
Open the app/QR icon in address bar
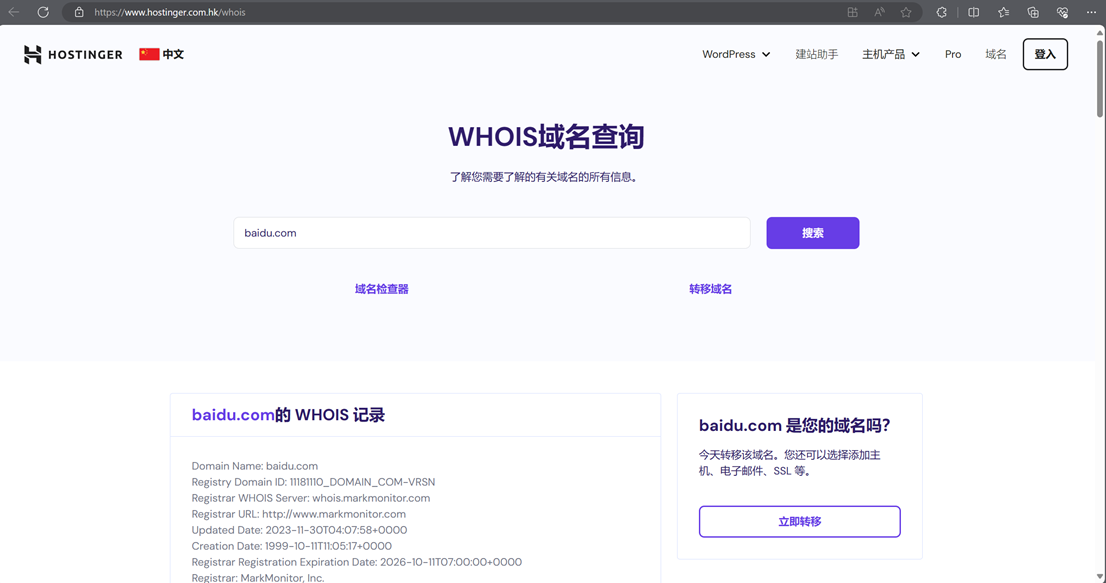click(853, 12)
